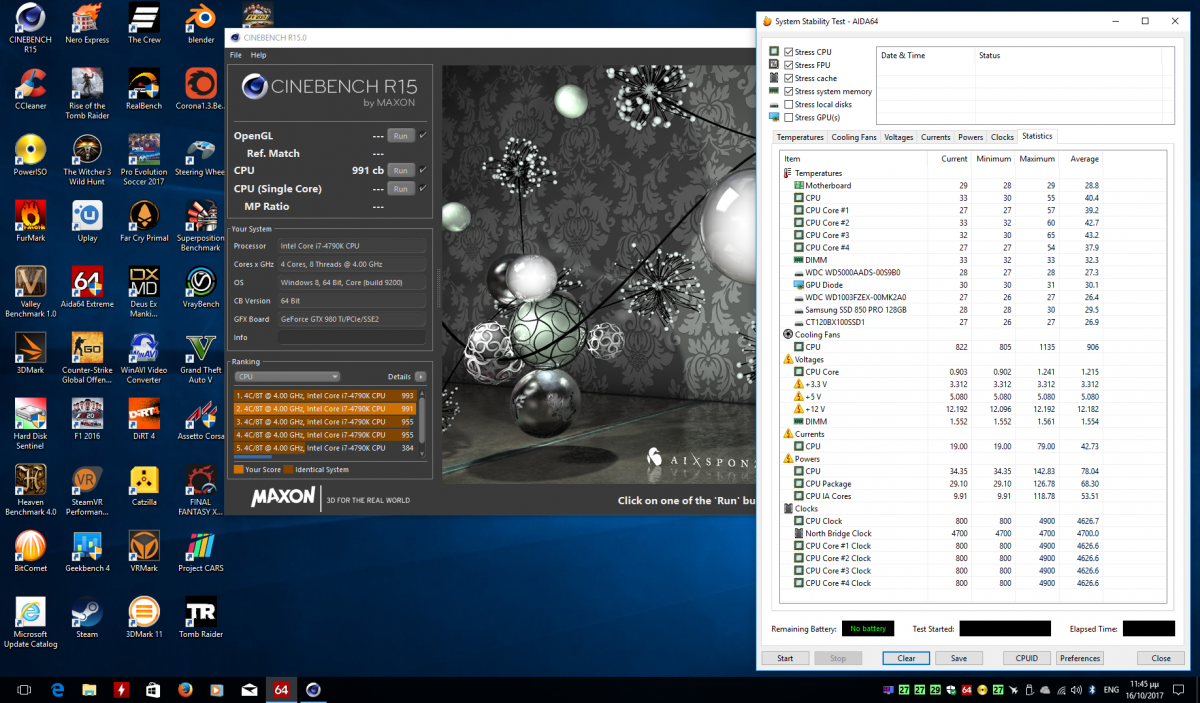Click the Clear button in AIDA64
This screenshot has height=703, width=1200.
point(906,658)
